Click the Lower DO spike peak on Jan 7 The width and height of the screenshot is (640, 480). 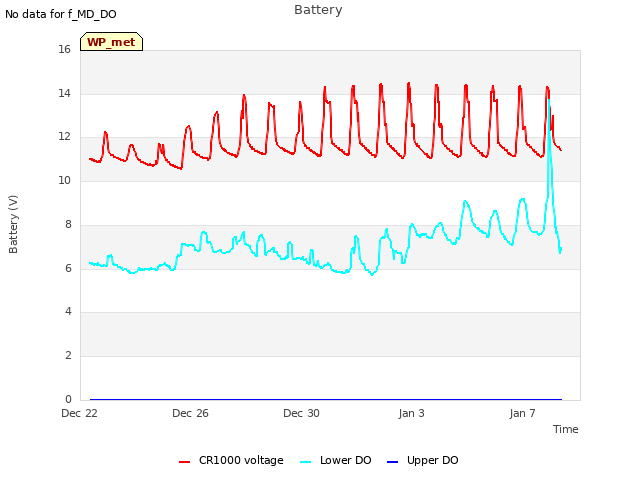point(549,100)
